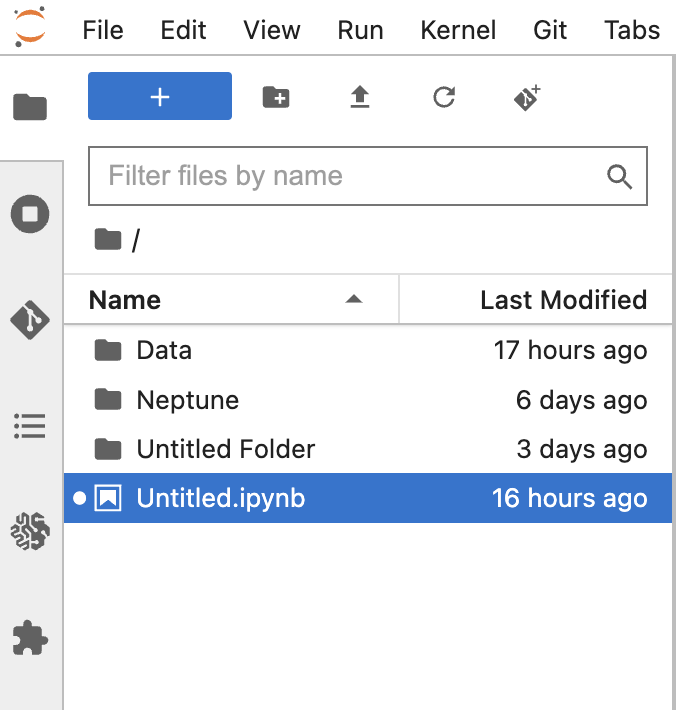The image size is (676, 710).
Task: Refresh the file list
Action: pos(444,97)
